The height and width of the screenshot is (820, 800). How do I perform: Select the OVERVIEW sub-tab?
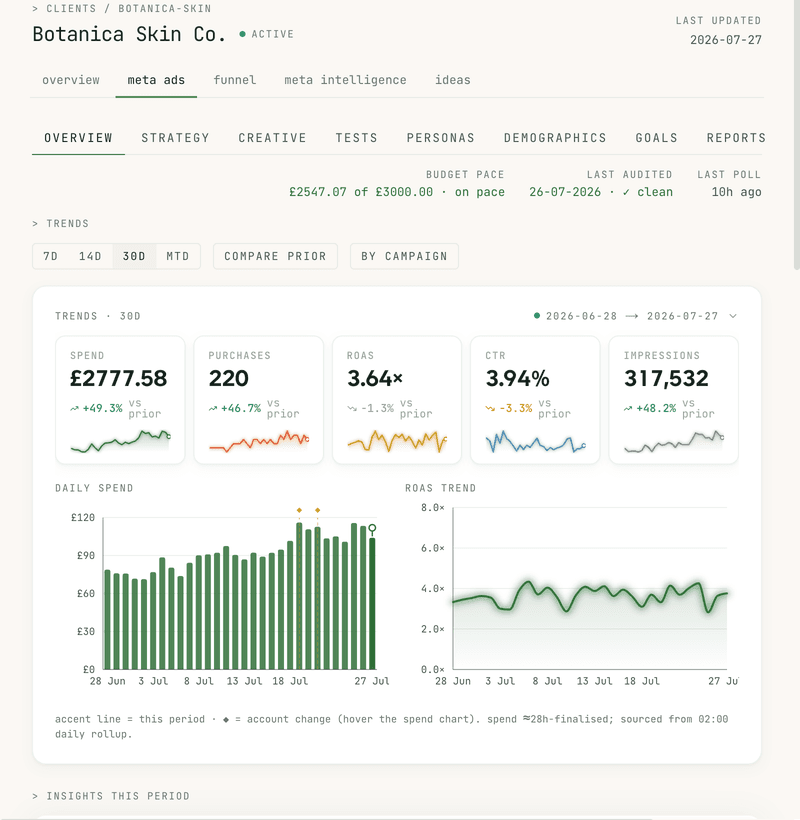(x=78, y=138)
